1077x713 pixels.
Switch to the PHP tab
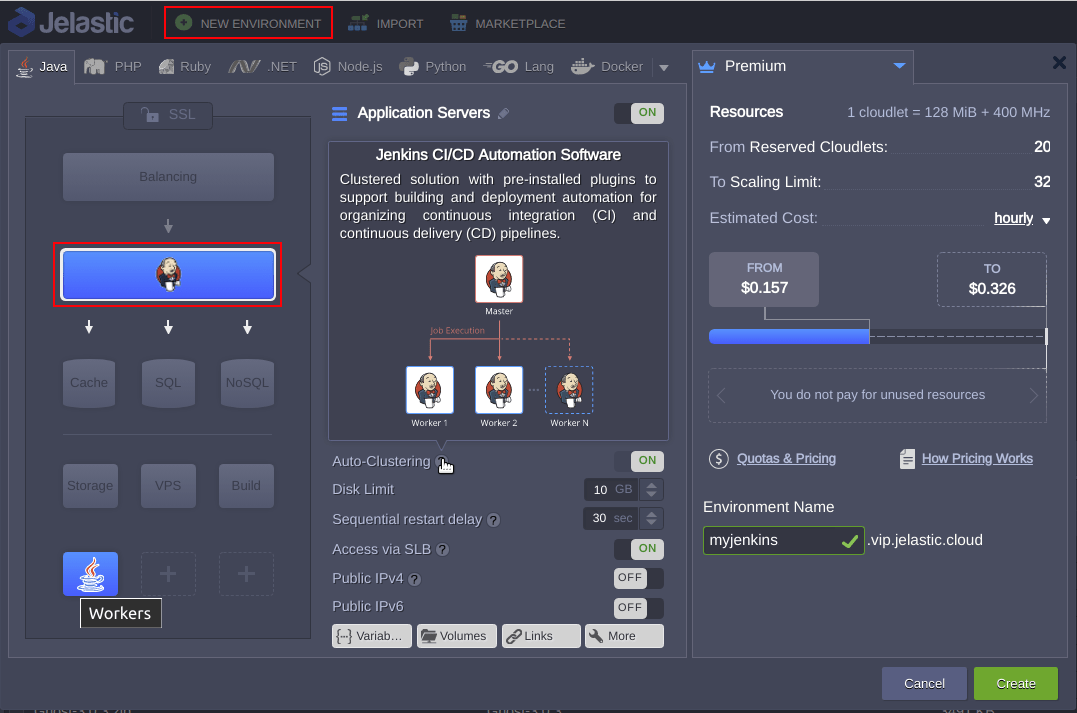coord(113,67)
